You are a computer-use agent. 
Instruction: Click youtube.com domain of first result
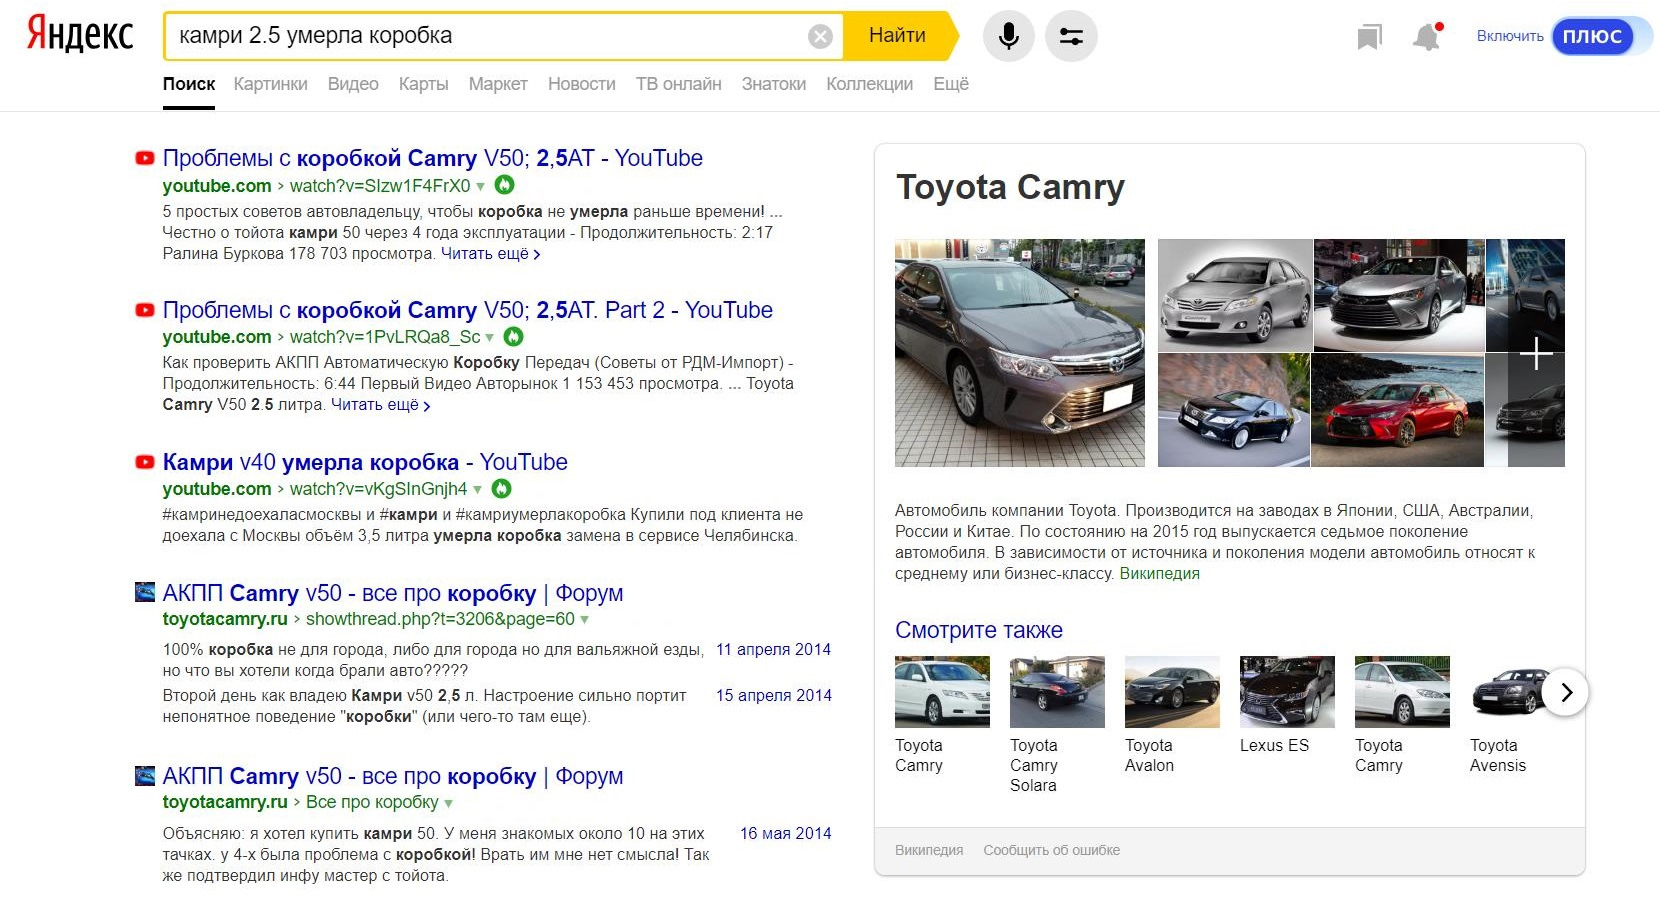pos(217,186)
